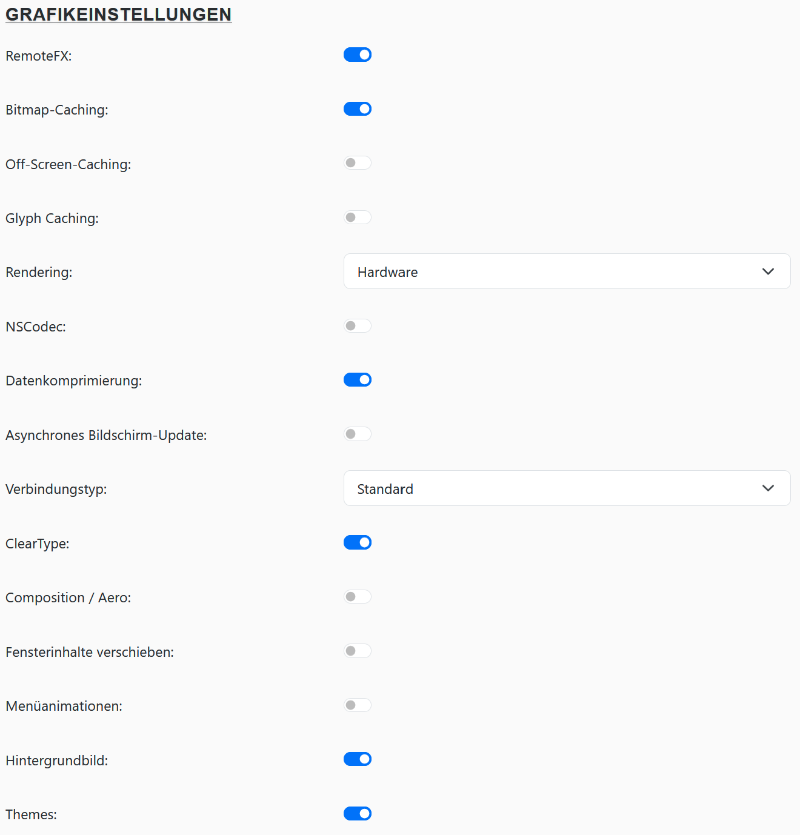Click the Verbindungstyp label text
800x835 pixels.
[56, 489]
